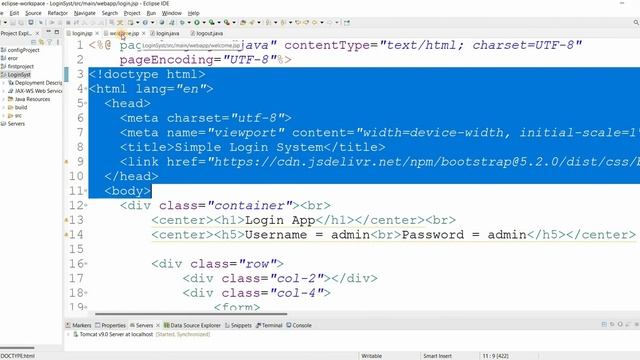Screen dimensions: 640x360
Task: Open the Console view tab
Action: tap(299, 325)
